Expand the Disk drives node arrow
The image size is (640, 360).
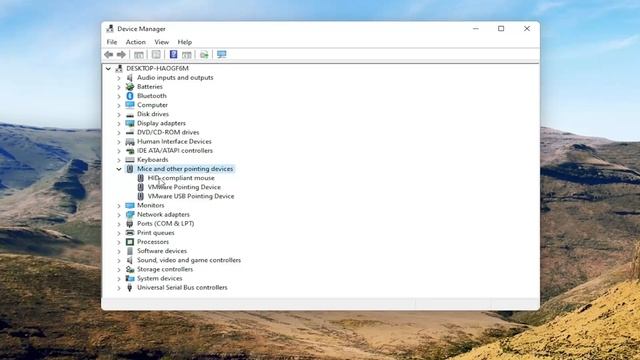click(119, 114)
